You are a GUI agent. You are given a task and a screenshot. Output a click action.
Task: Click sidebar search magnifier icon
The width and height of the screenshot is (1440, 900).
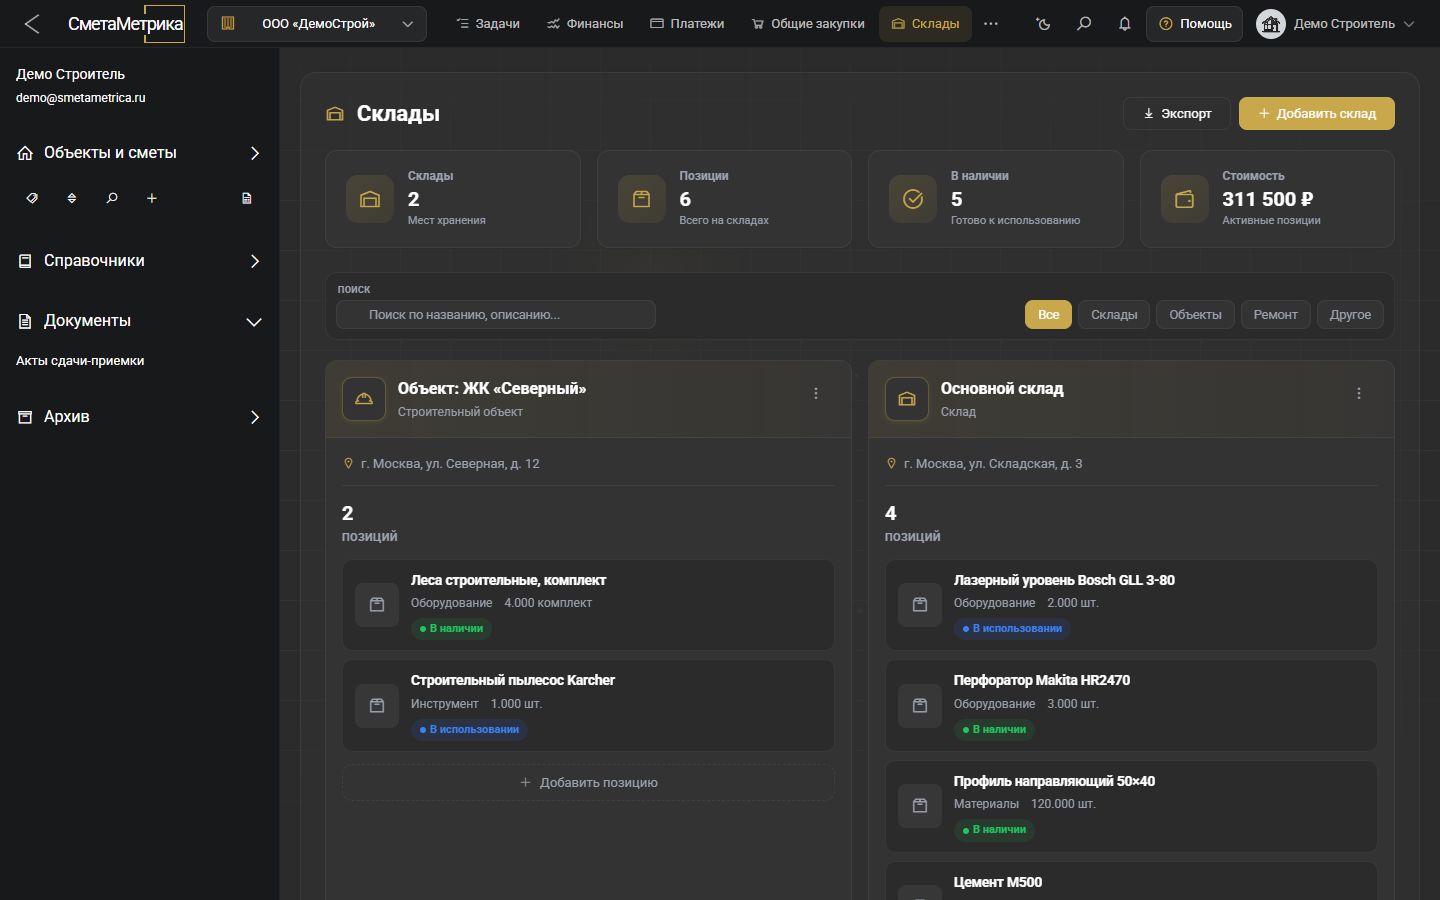pyautogui.click(x=112, y=198)
